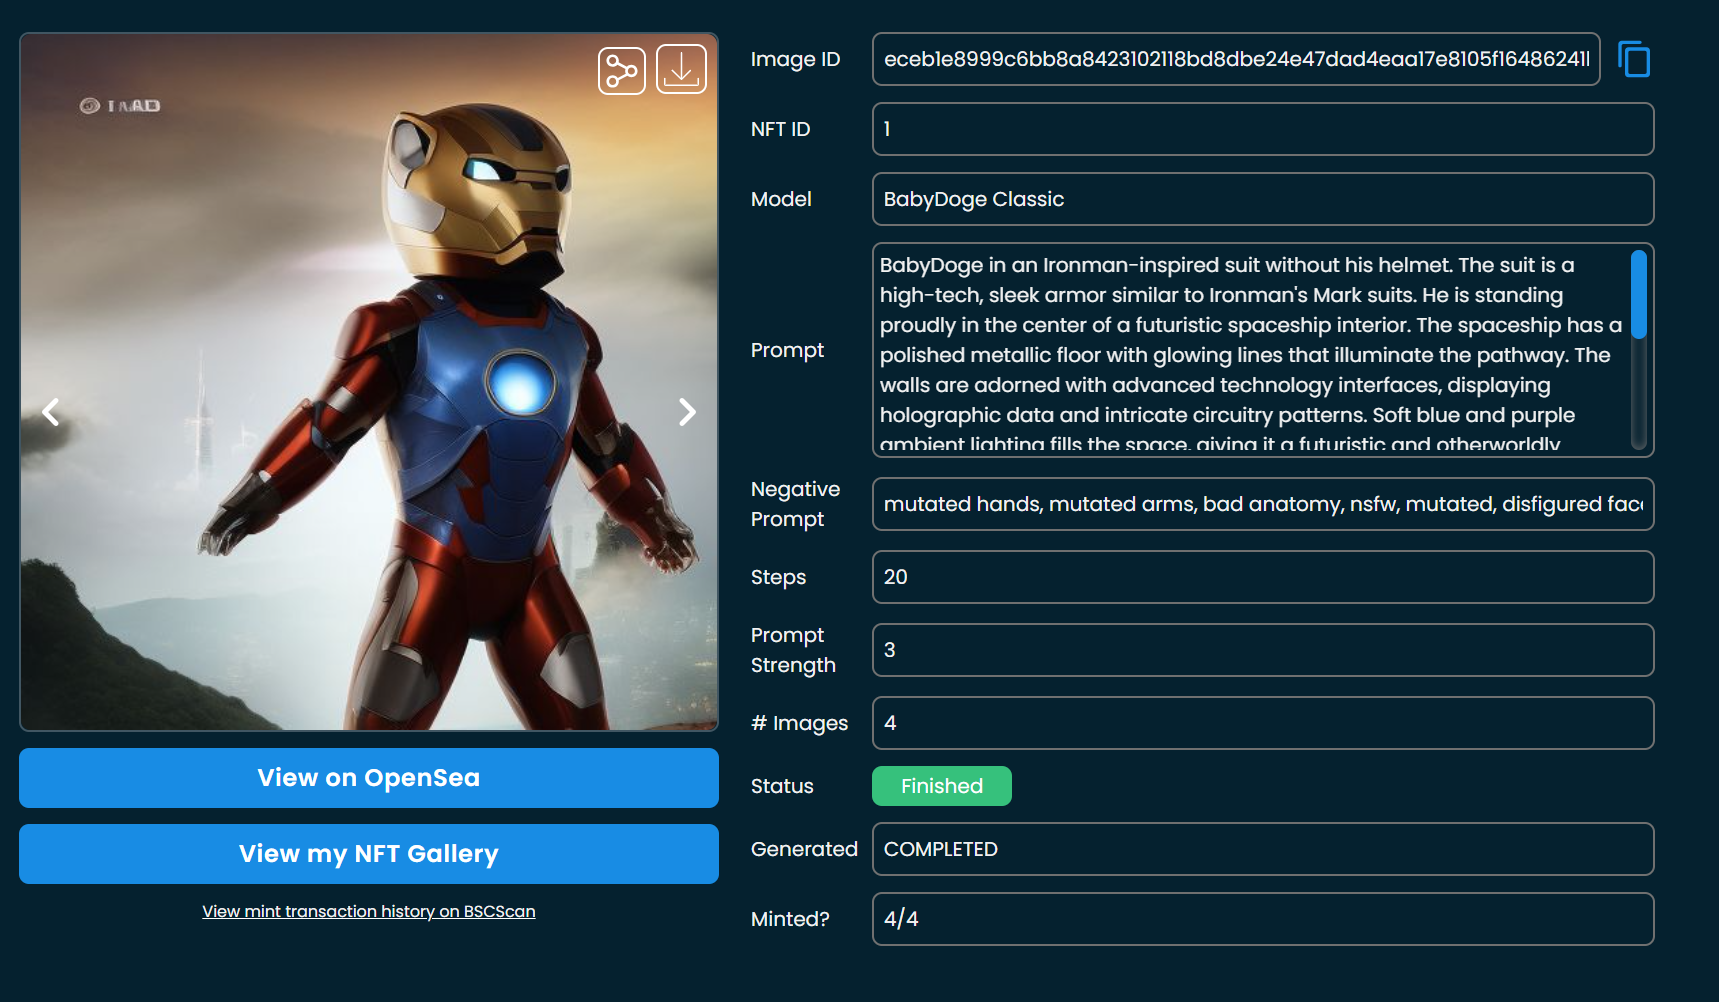Open the View on OpenSea button
The width and height of the screenshot is (1719, 1002).
(369, 778)
